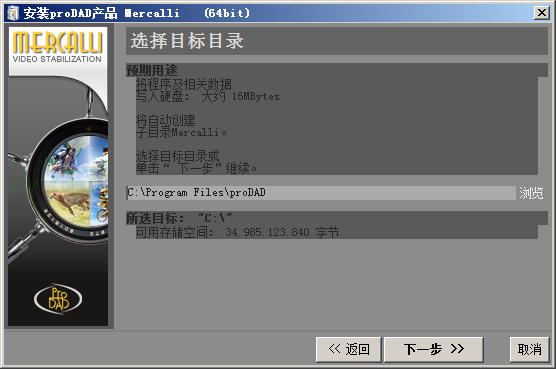Click the 选择目标目录 heading
Viewport: 556px width, 369px height.
coord(187,41)
